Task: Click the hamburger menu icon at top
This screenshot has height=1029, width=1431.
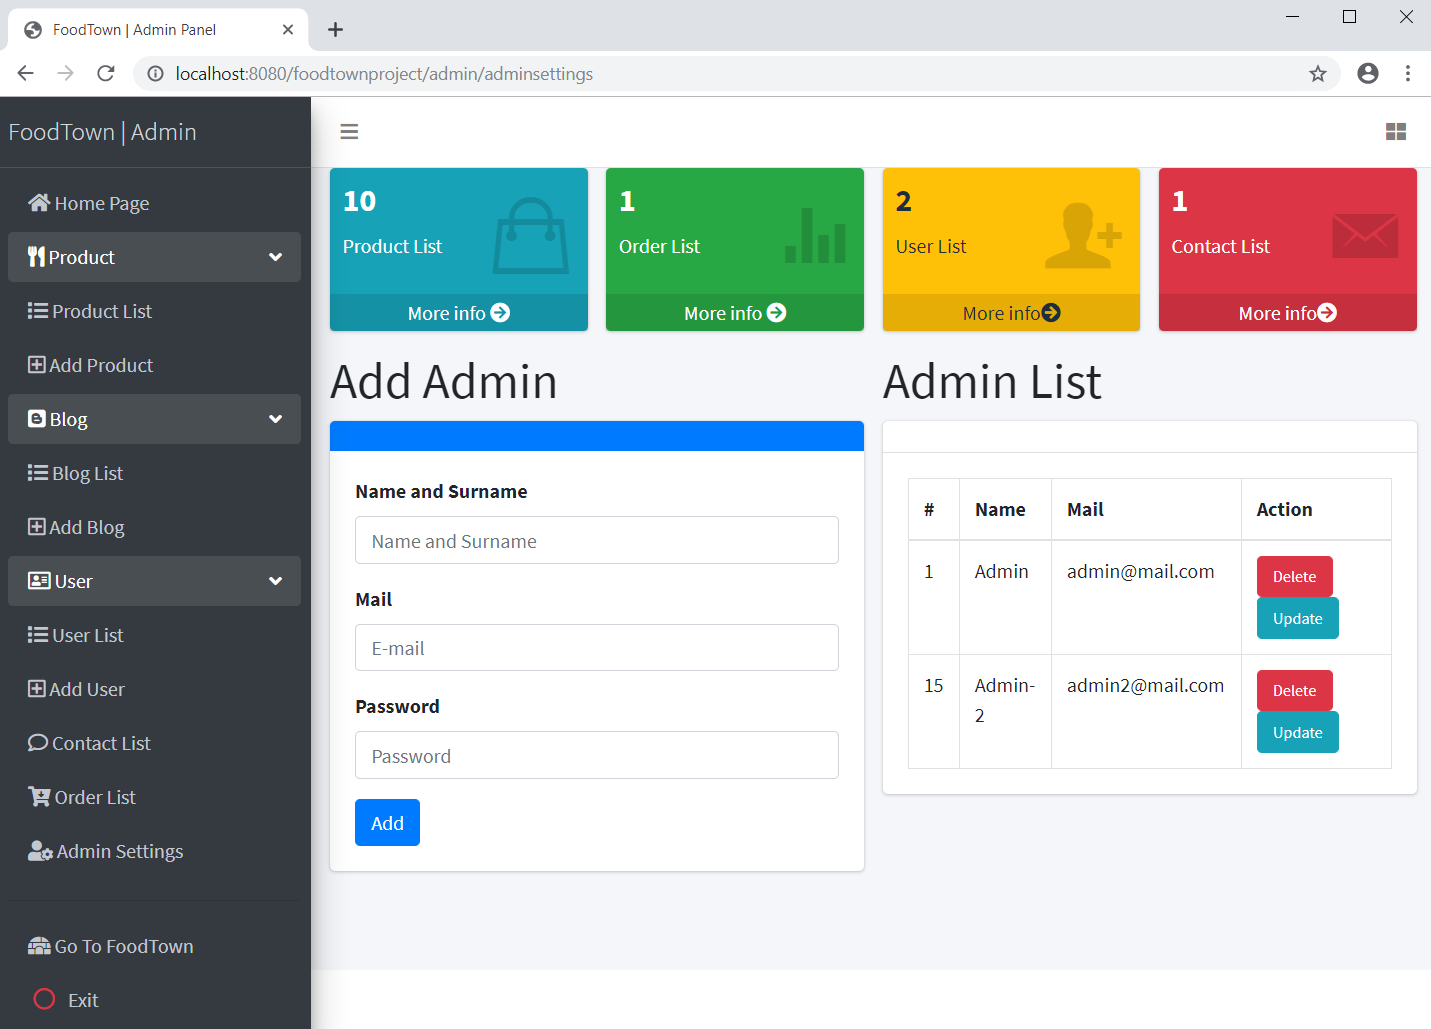Action: pos(348,131)
